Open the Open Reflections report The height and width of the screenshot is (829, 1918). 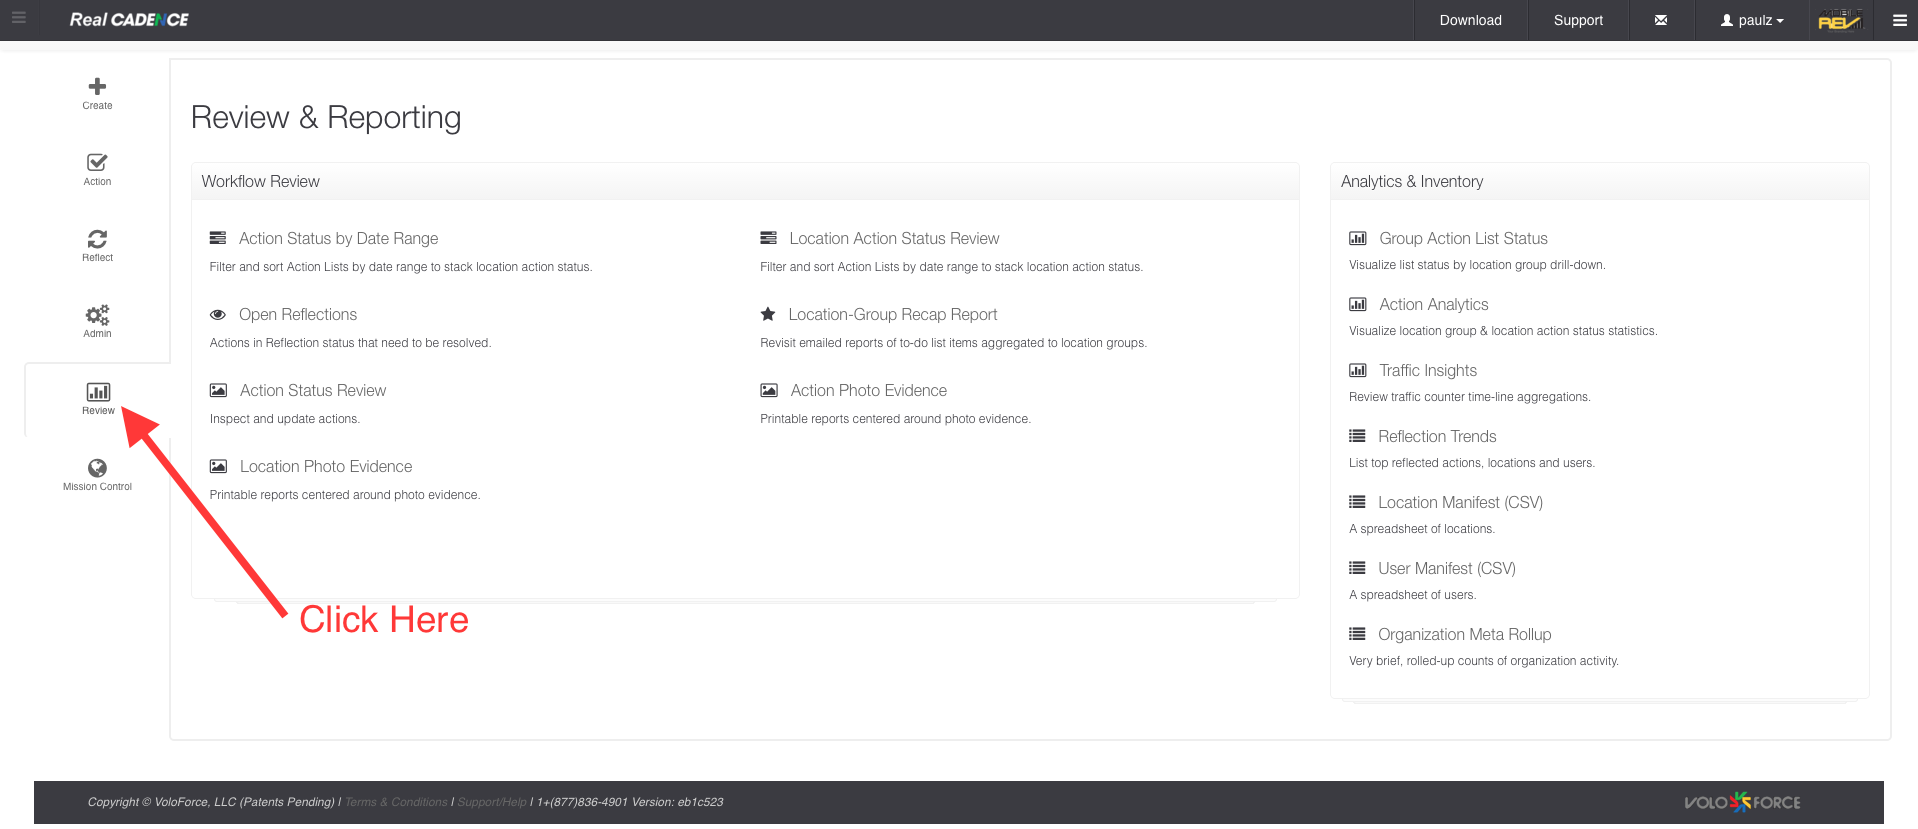(x=298, y=315)
